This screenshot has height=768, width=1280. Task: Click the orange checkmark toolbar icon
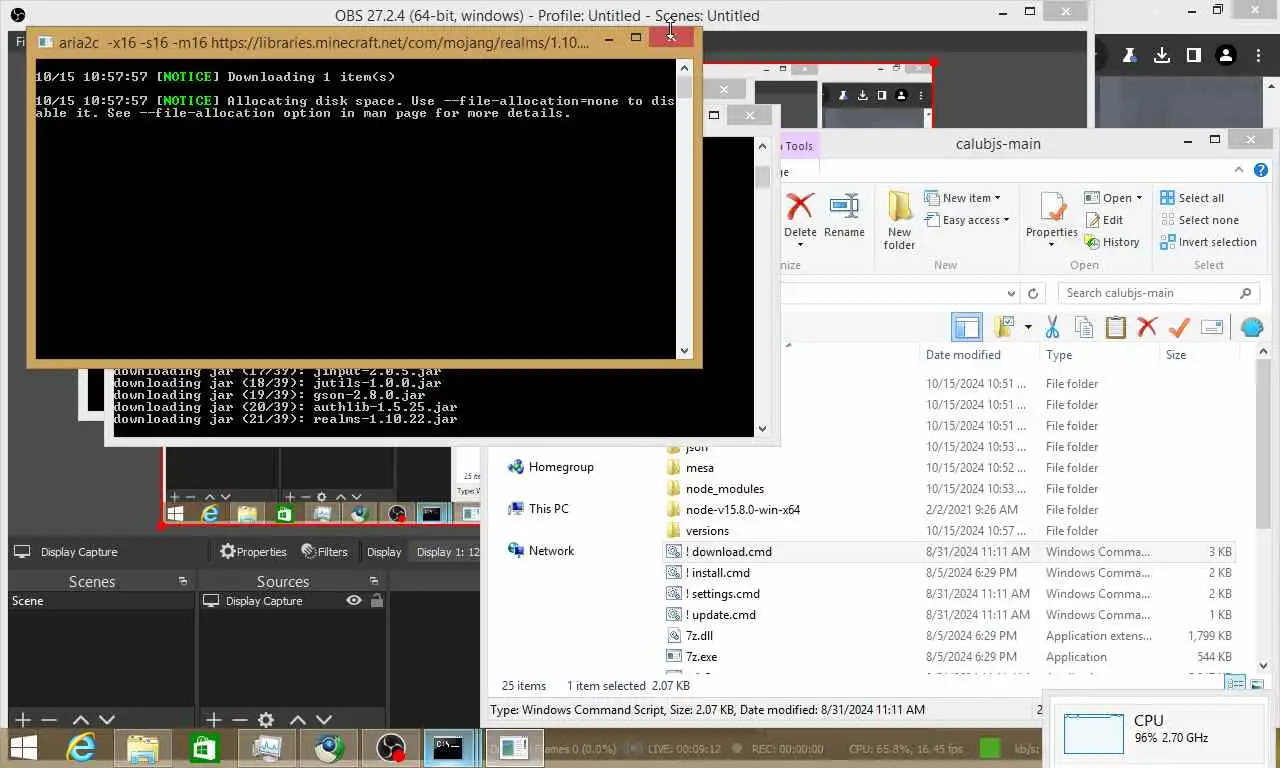(x=1179, y=327)
